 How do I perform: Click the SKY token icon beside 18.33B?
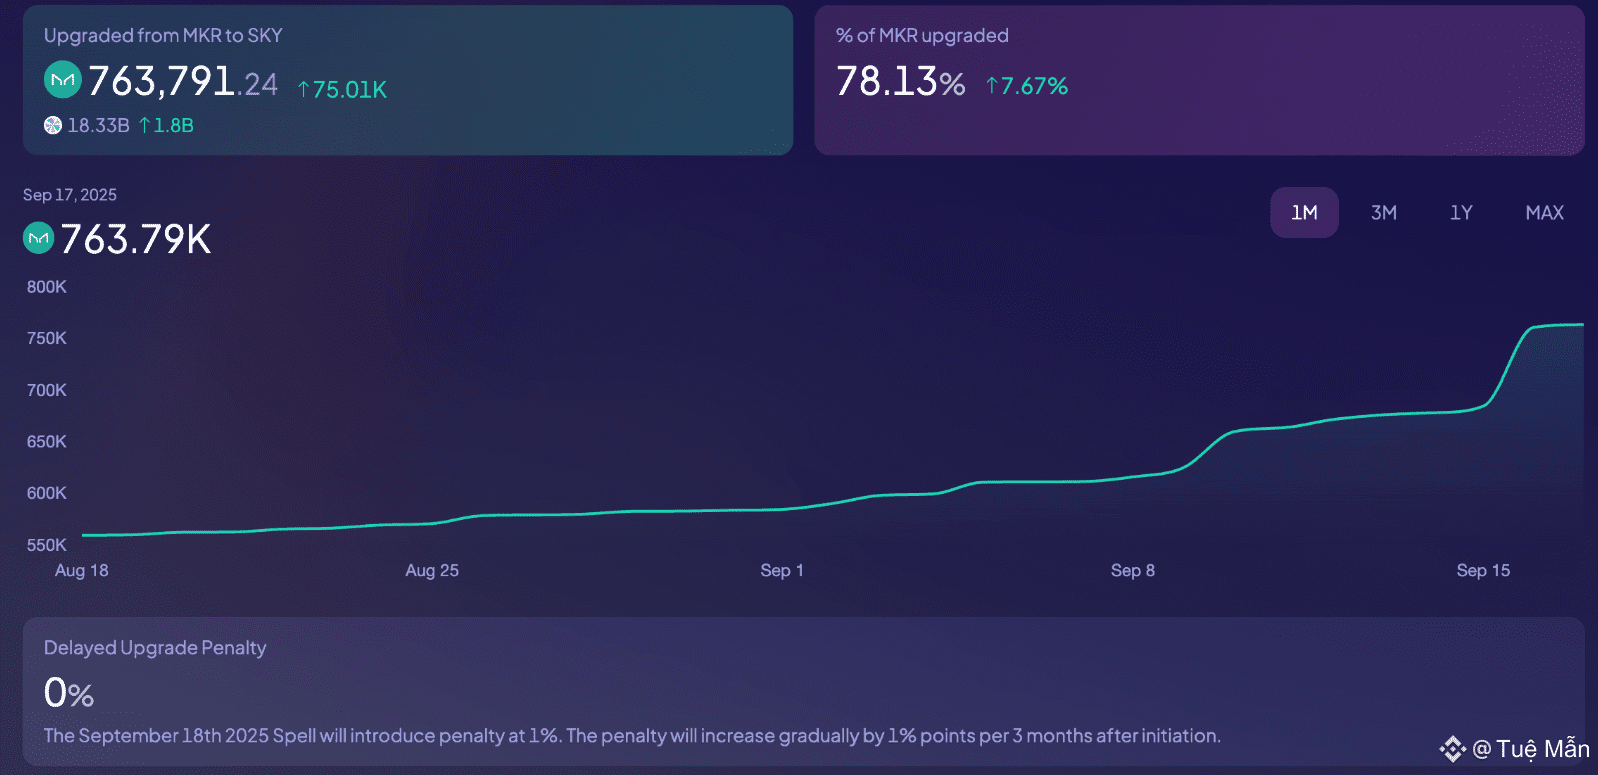click(x=53, y=125)
